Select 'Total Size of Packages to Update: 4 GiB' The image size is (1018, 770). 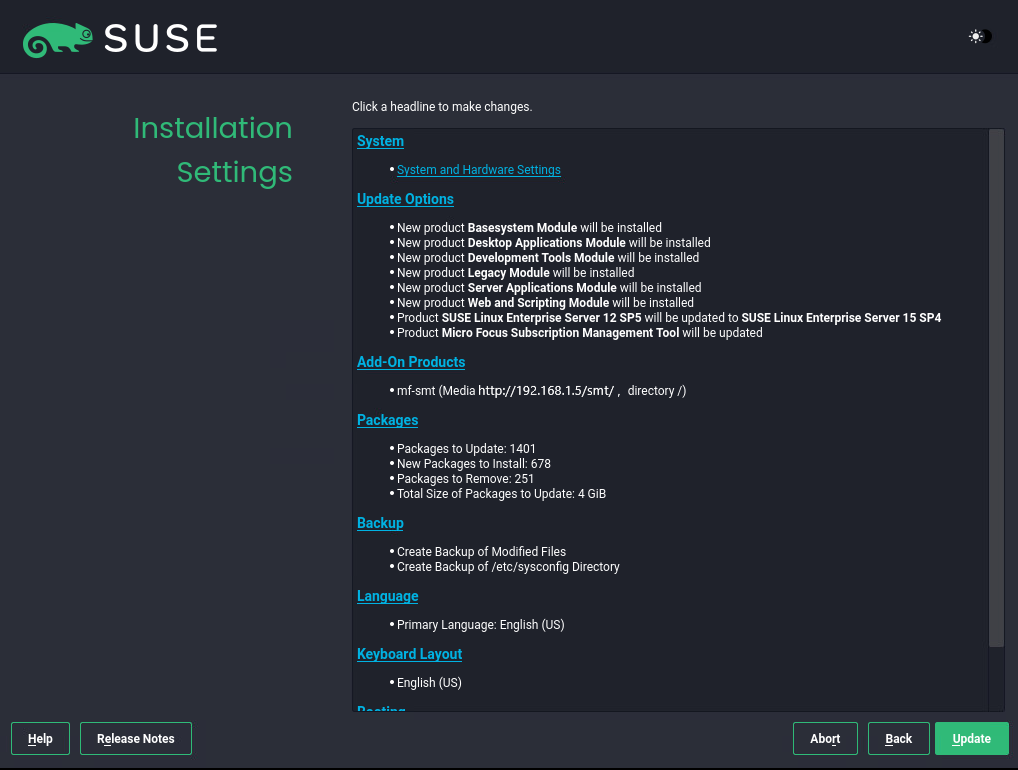point(501,493)
